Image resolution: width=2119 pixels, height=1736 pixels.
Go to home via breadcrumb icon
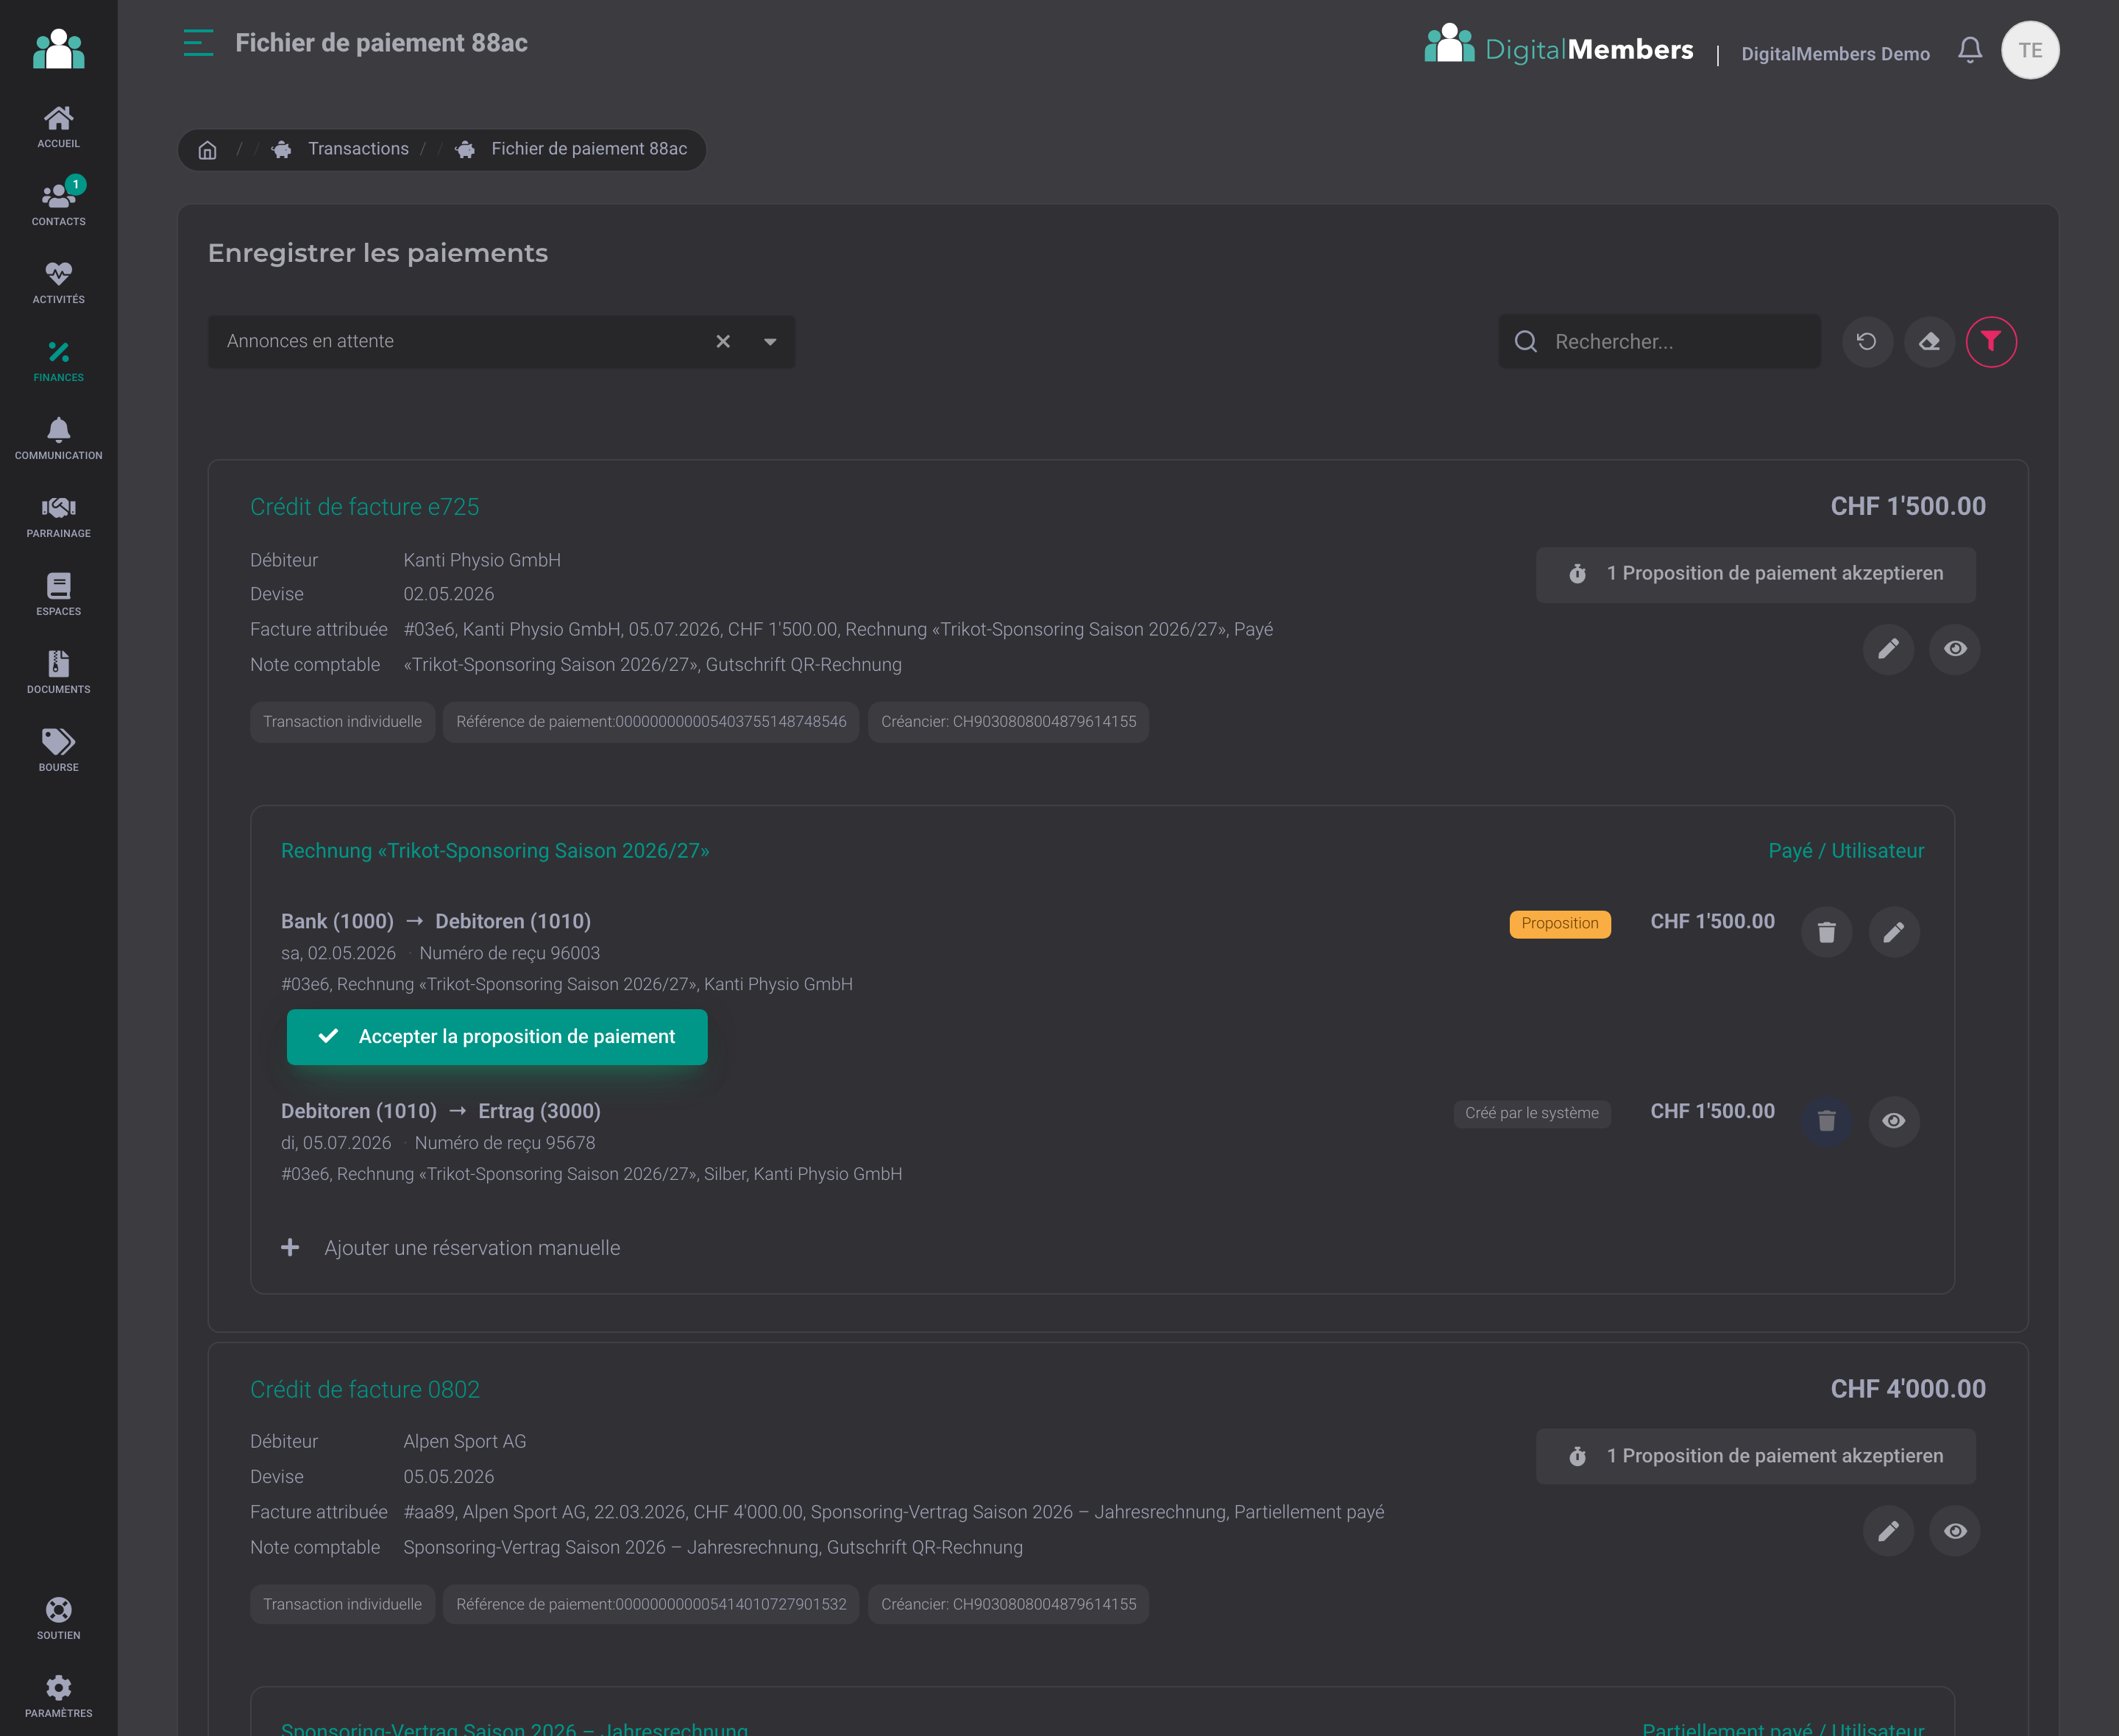click(x=207, y=150)
